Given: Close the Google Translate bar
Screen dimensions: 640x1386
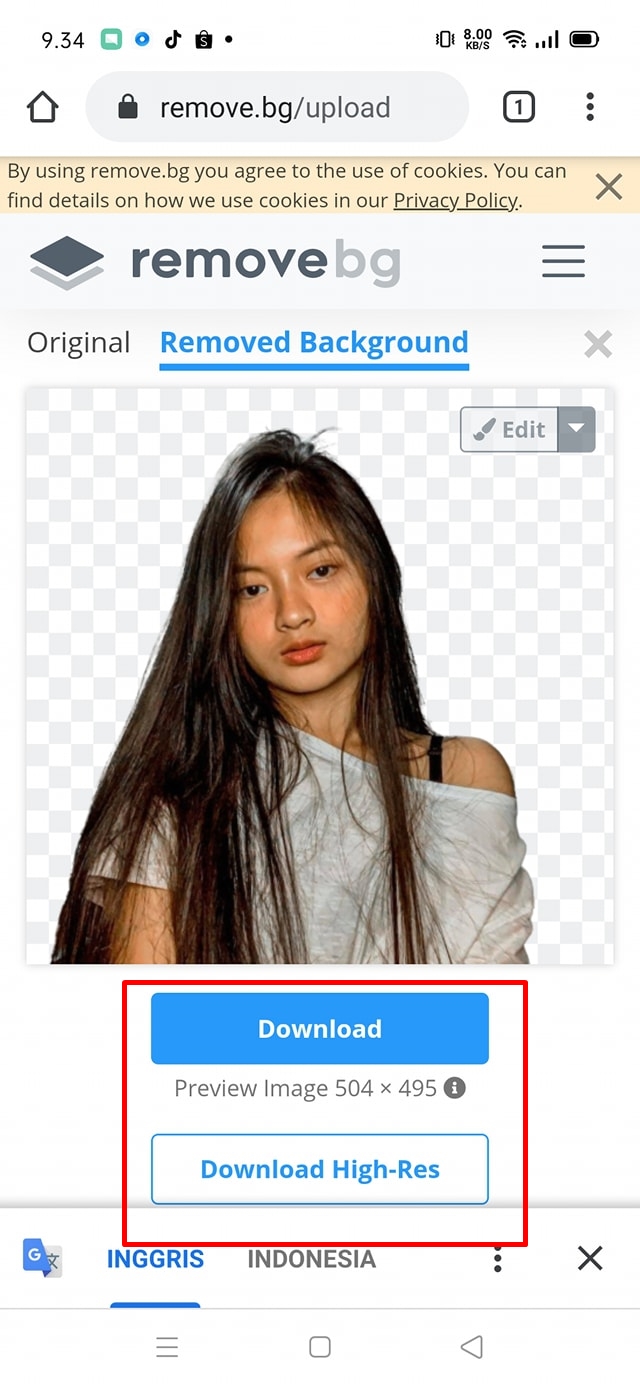Looking at the screenshot, I should [590, 1258].
